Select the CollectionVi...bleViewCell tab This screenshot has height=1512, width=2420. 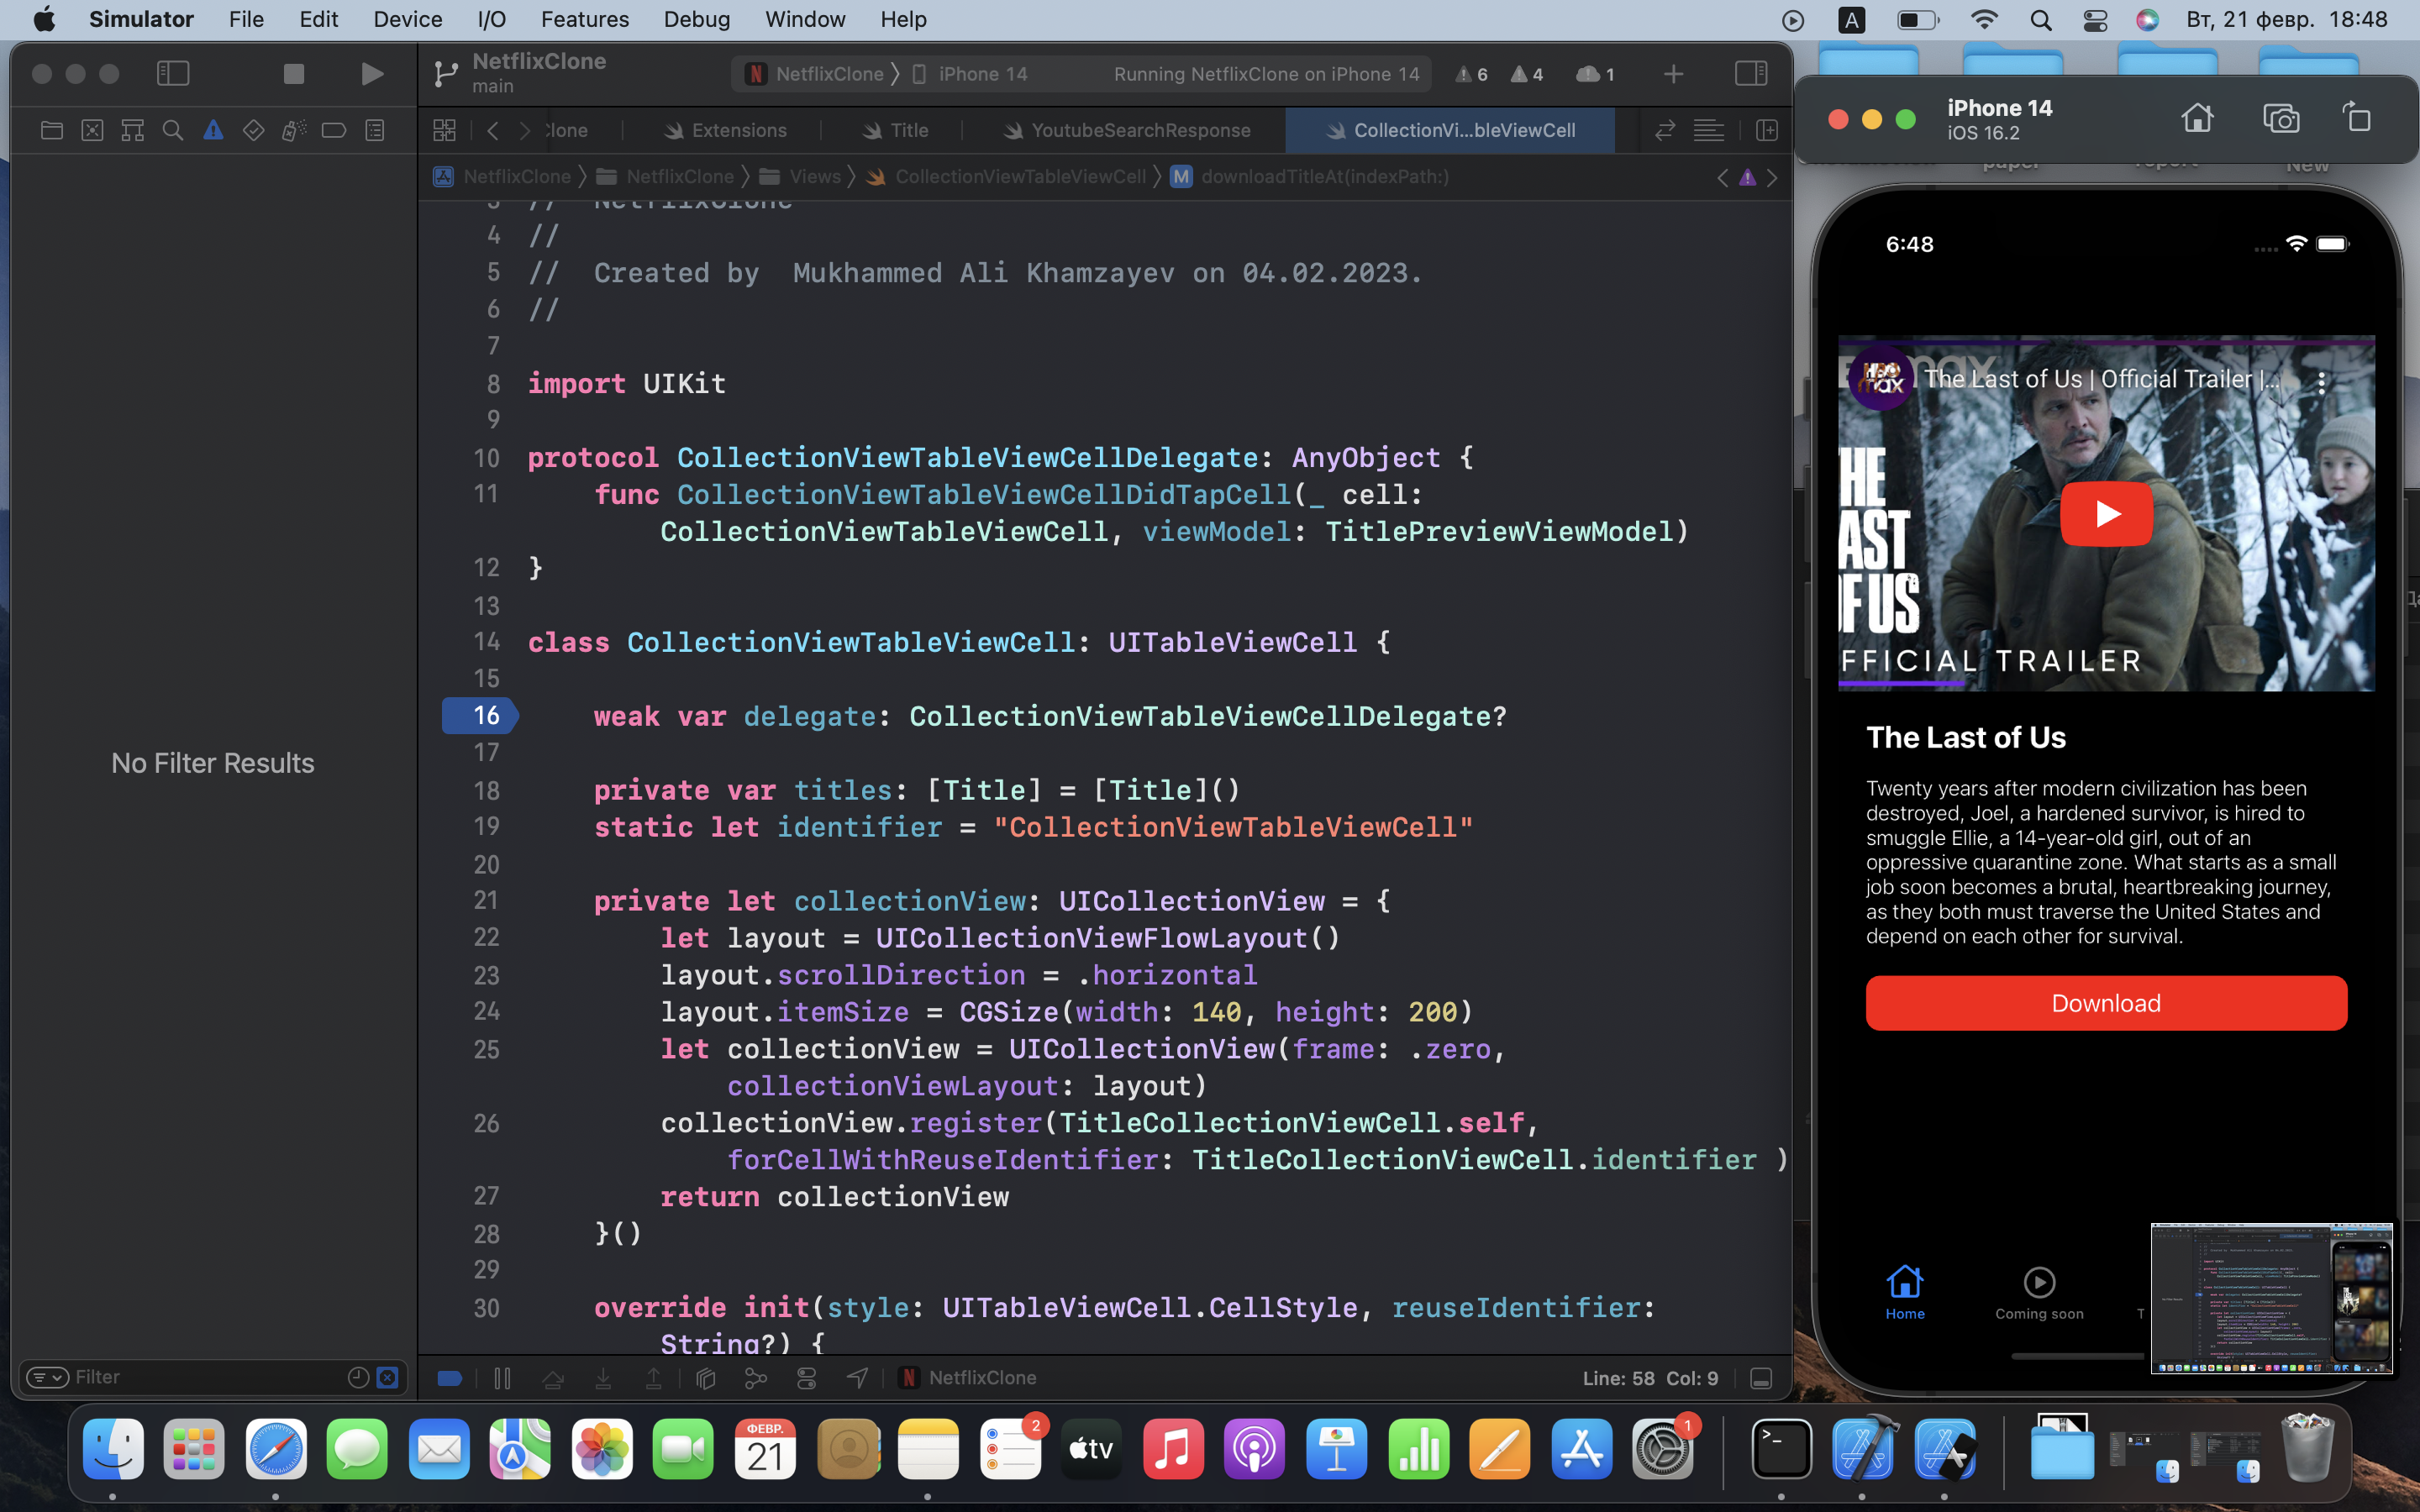tap(1451, 130)
